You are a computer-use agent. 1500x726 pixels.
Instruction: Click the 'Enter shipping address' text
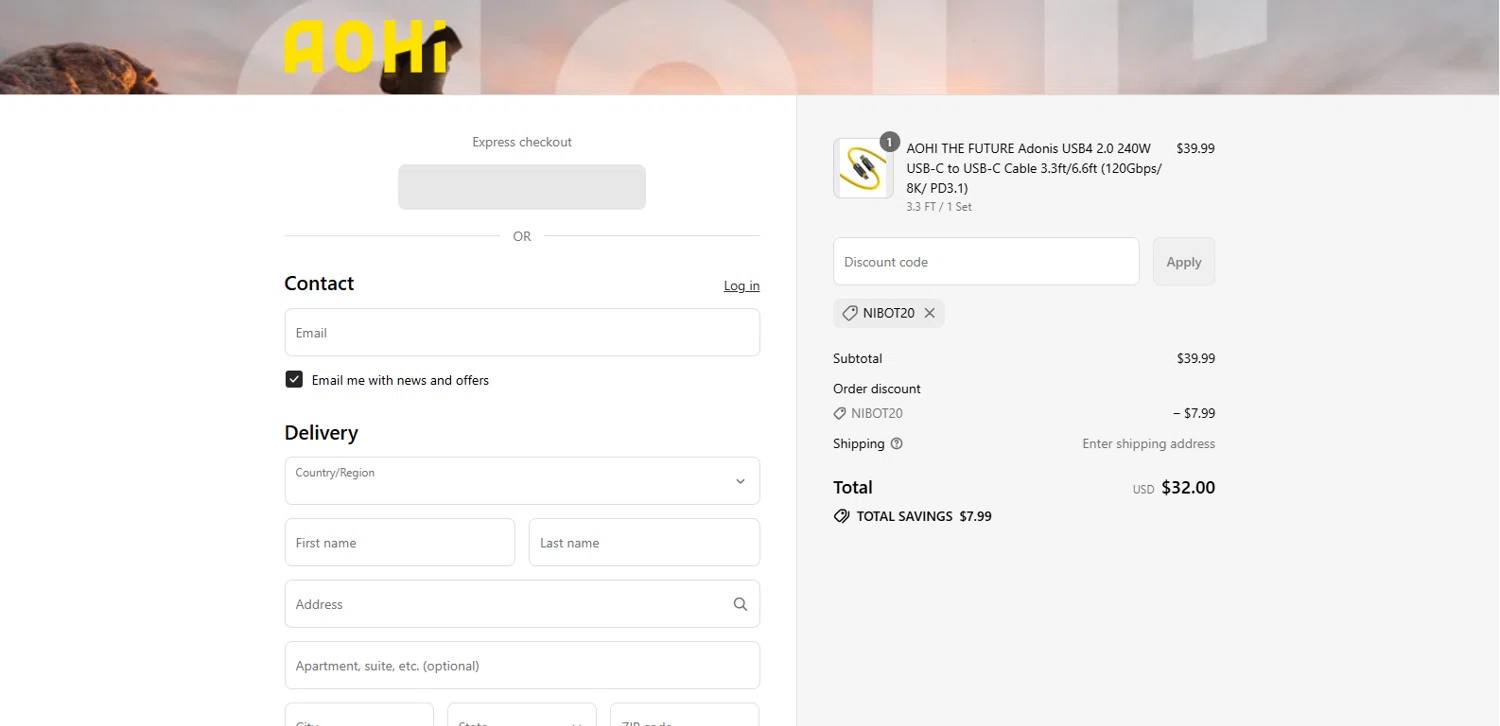point(1149,444)
